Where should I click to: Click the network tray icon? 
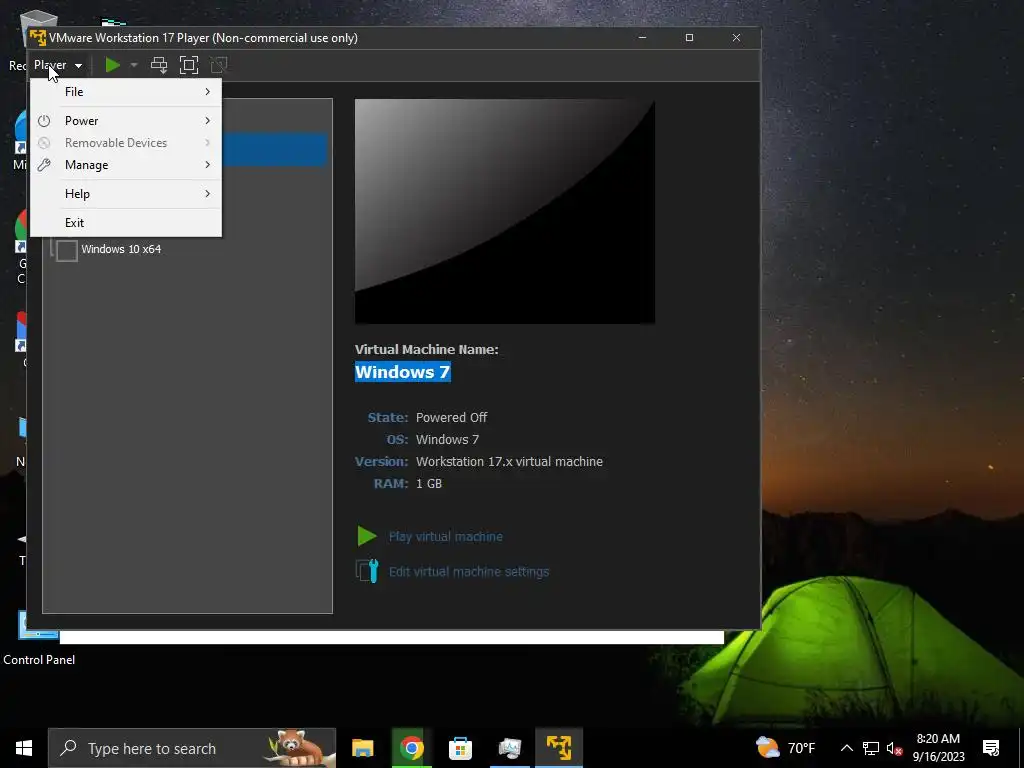[871, 748]
